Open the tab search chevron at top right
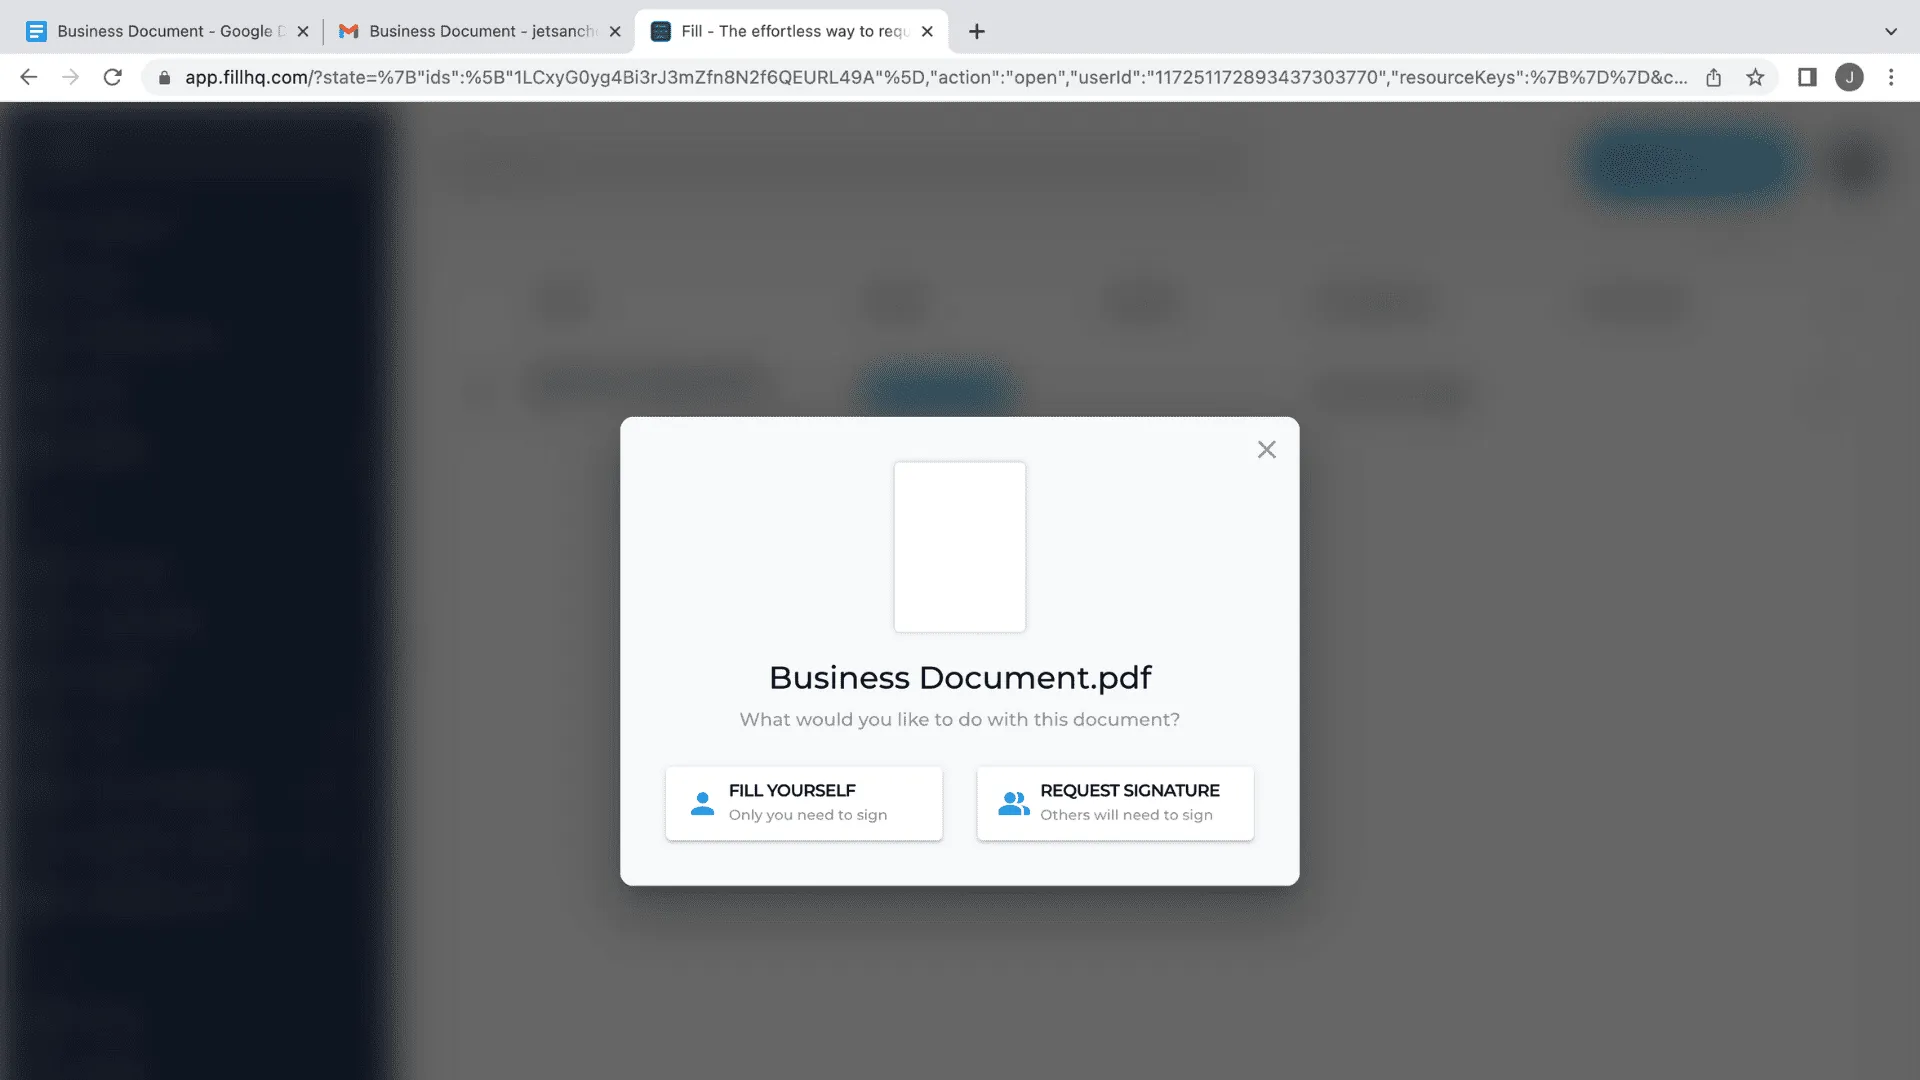 pos(1890,31)
